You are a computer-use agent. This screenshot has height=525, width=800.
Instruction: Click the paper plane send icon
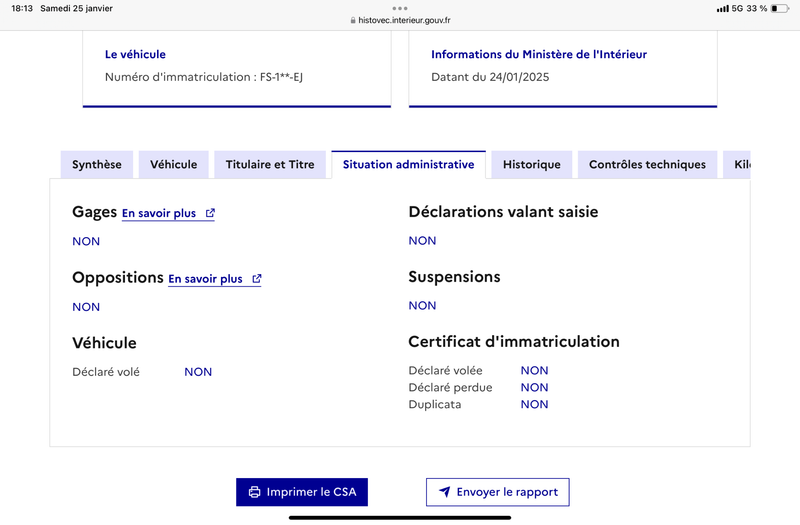click(445, 492)
